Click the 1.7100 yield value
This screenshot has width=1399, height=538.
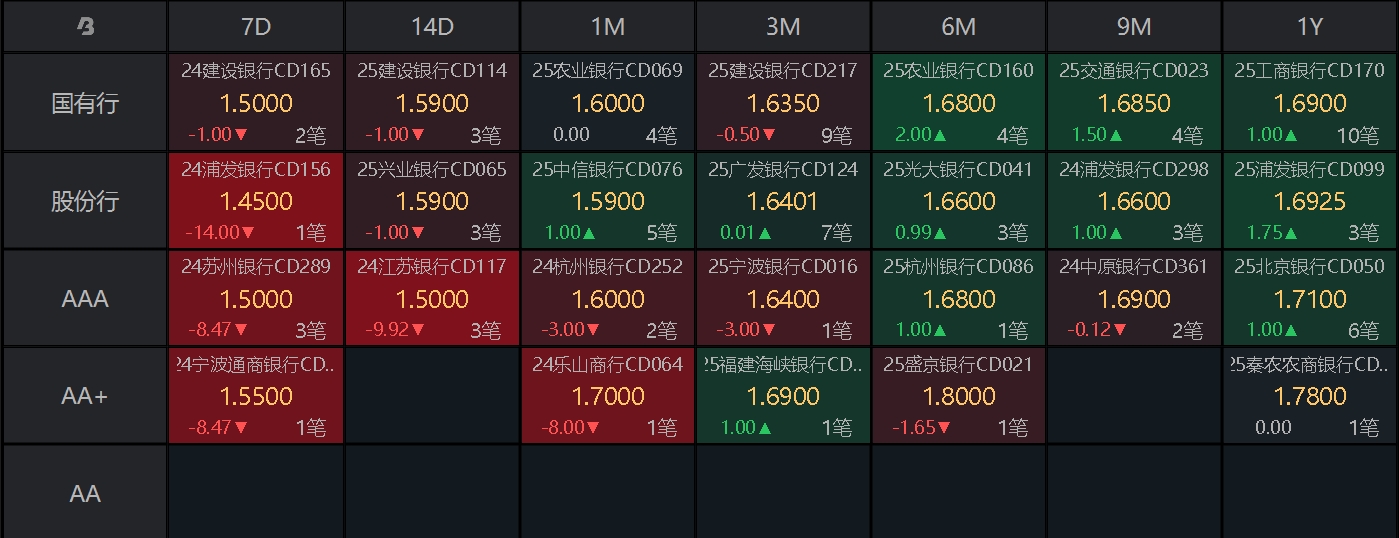[1310, 299]
